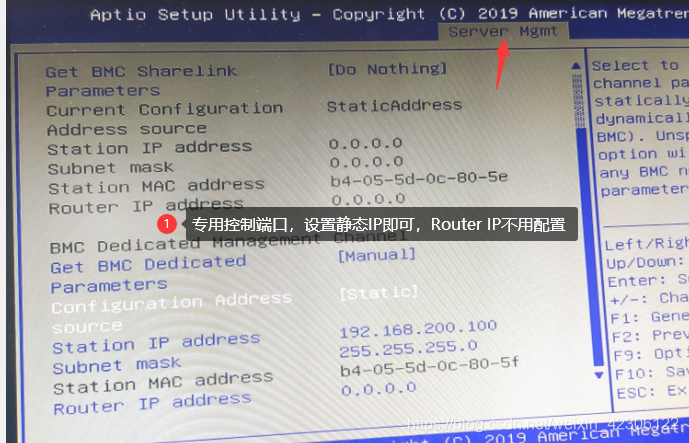The height and width of the screenshot is (443, 689).
Task: Select the highlighted Configuration Address source item
Action: [x=171, y=313]
